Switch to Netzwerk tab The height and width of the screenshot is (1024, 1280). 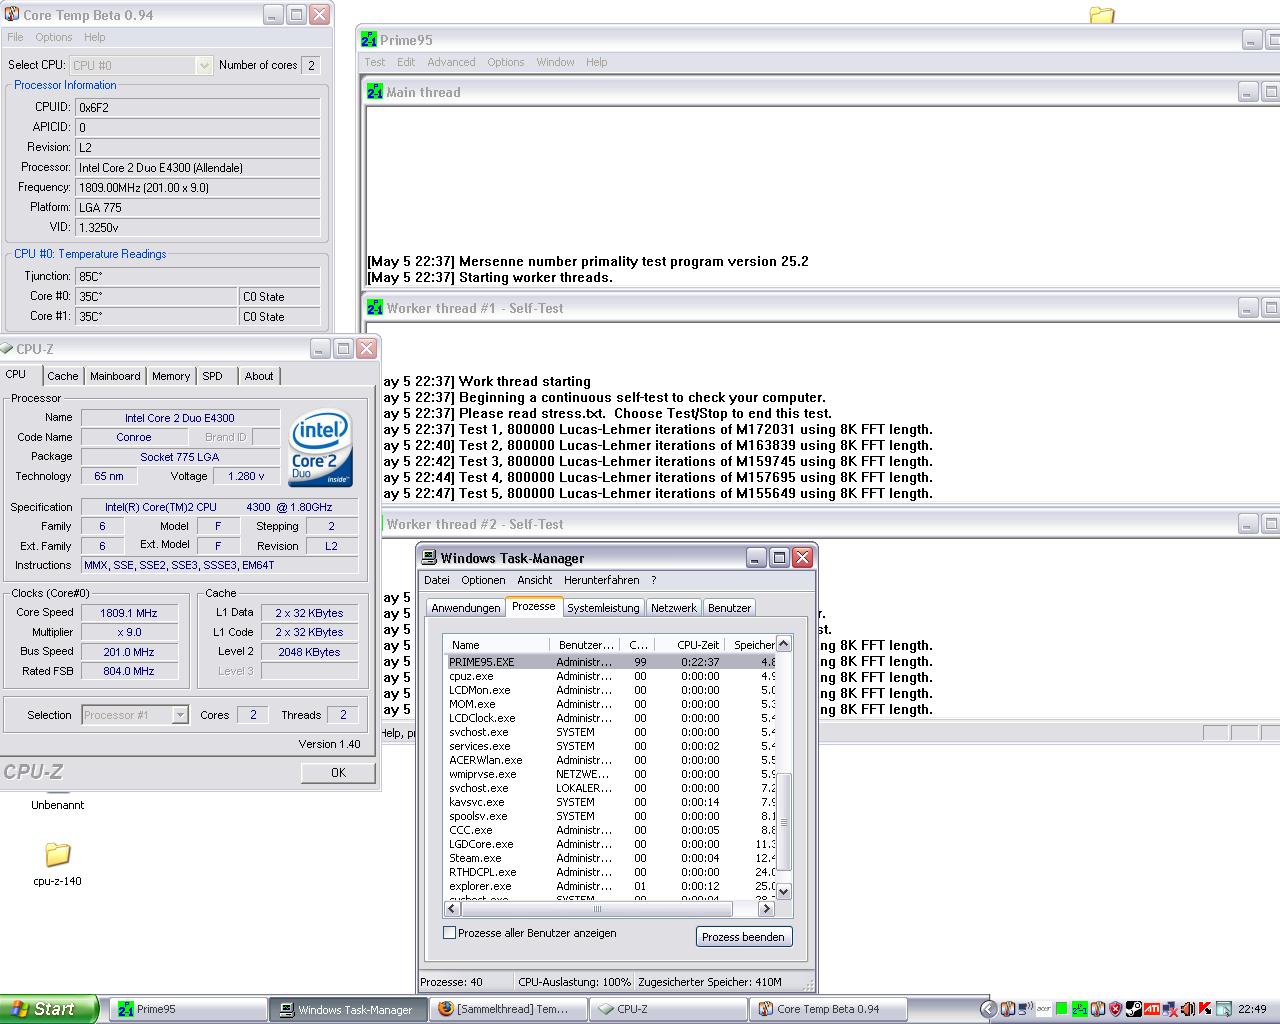pos(674,608)
